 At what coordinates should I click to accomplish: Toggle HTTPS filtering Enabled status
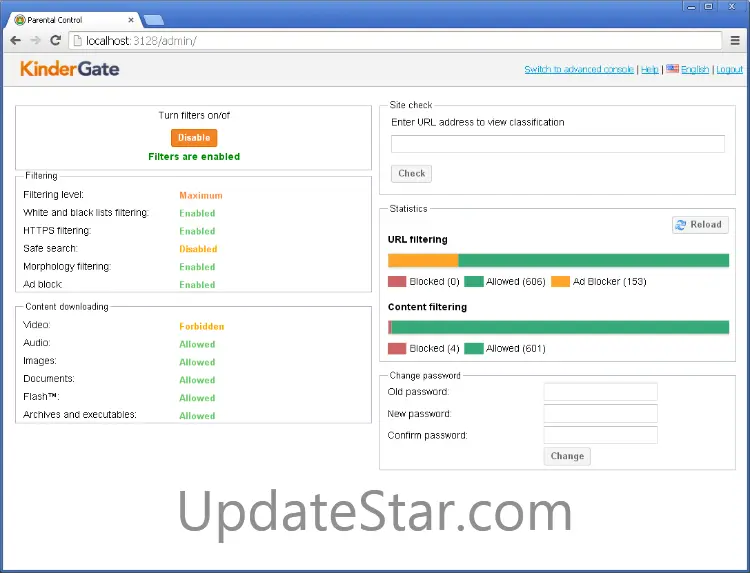[x=197, y=231]
